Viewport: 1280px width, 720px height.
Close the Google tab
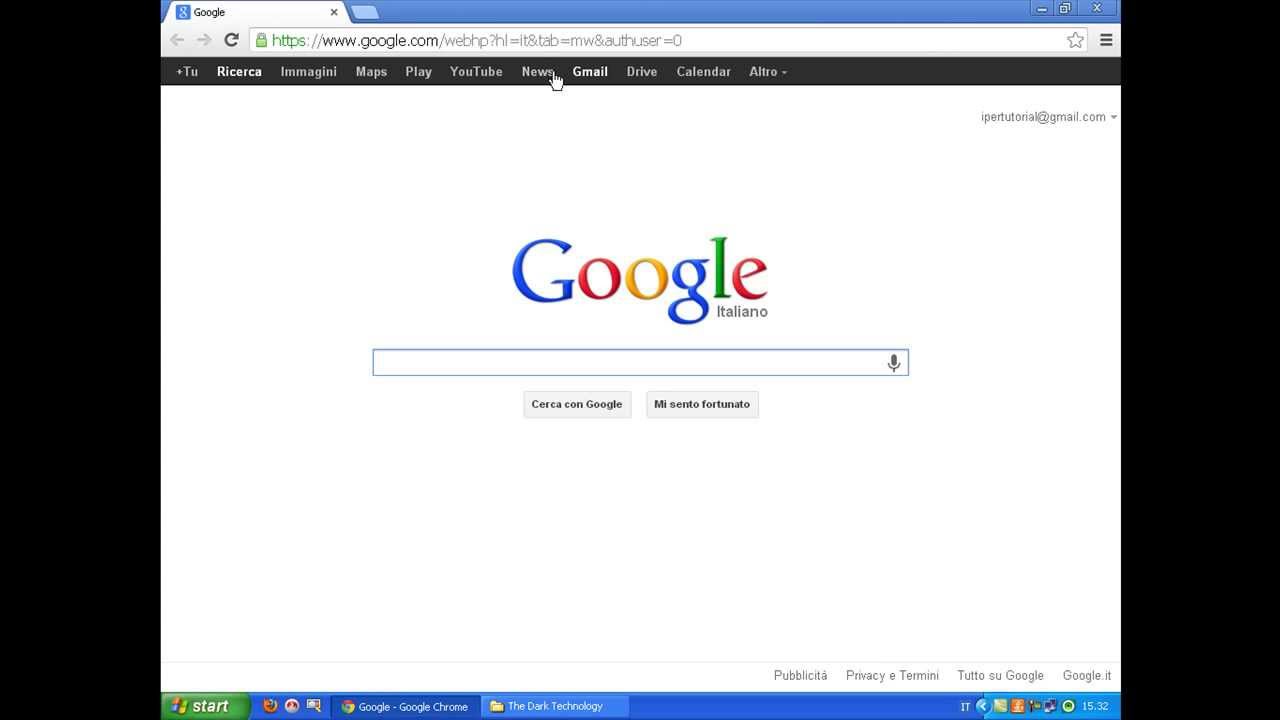(x=334, y=12)
